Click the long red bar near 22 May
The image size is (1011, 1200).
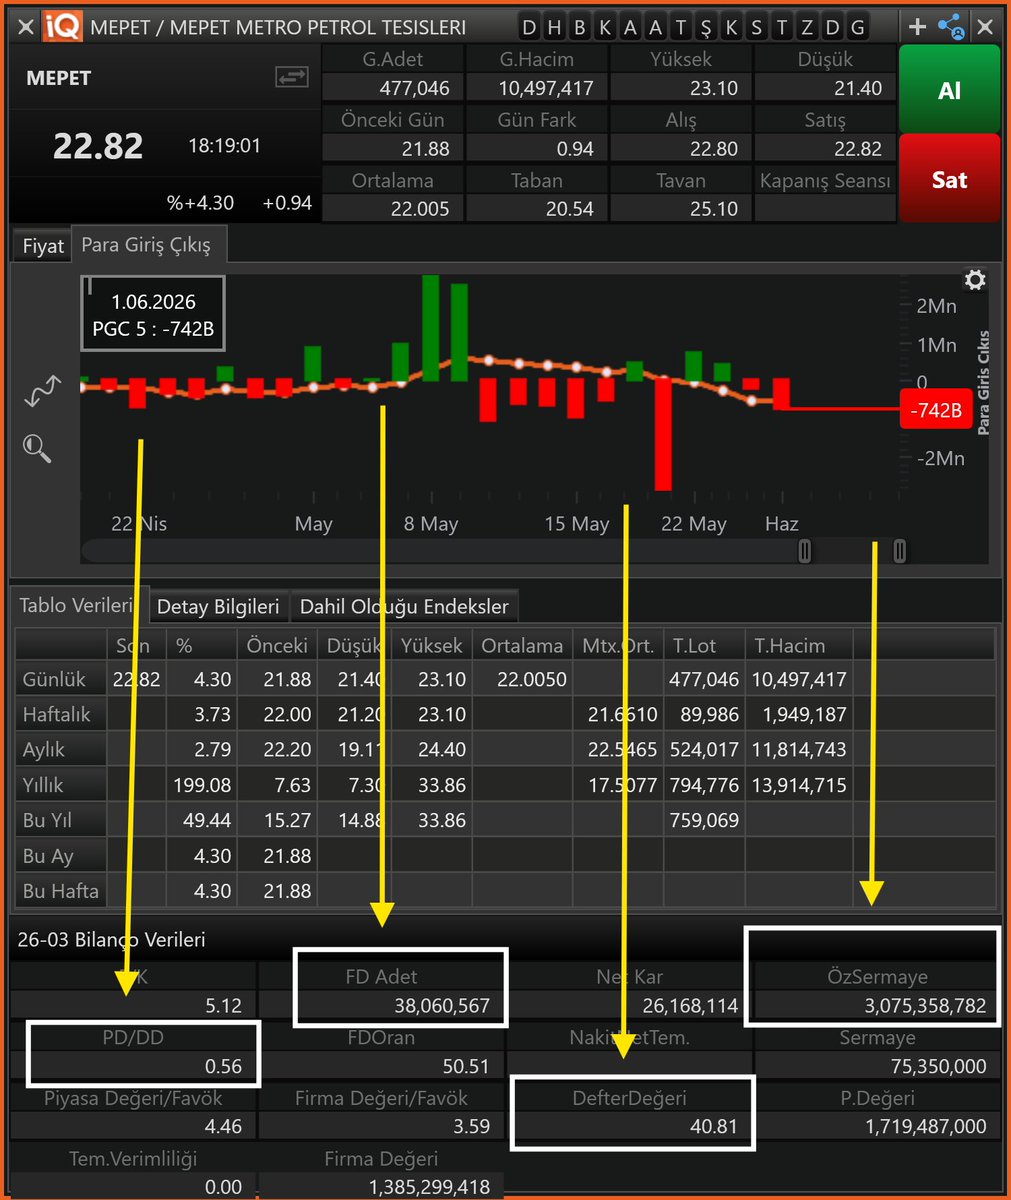tap(663, 432)
